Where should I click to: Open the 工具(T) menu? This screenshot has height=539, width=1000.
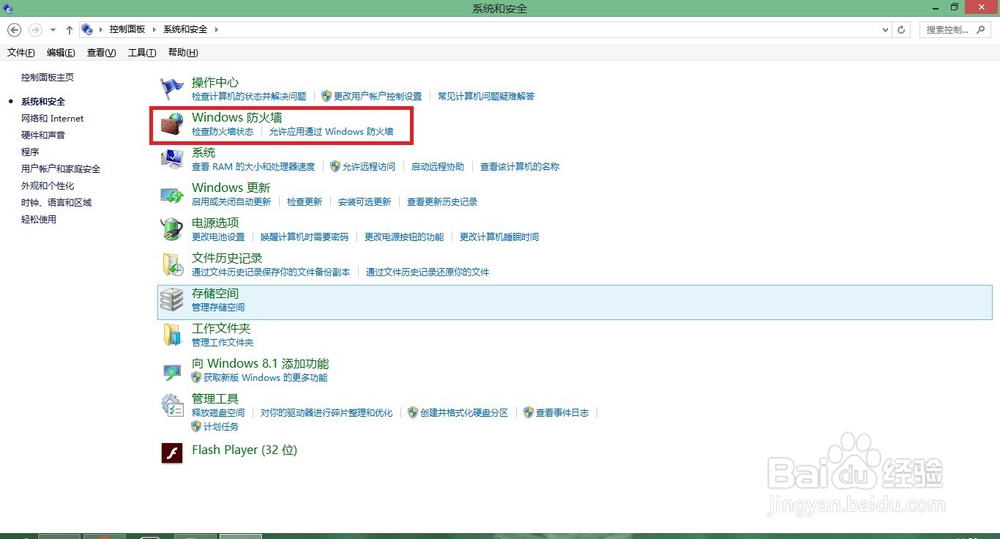[x=142, y=52]
